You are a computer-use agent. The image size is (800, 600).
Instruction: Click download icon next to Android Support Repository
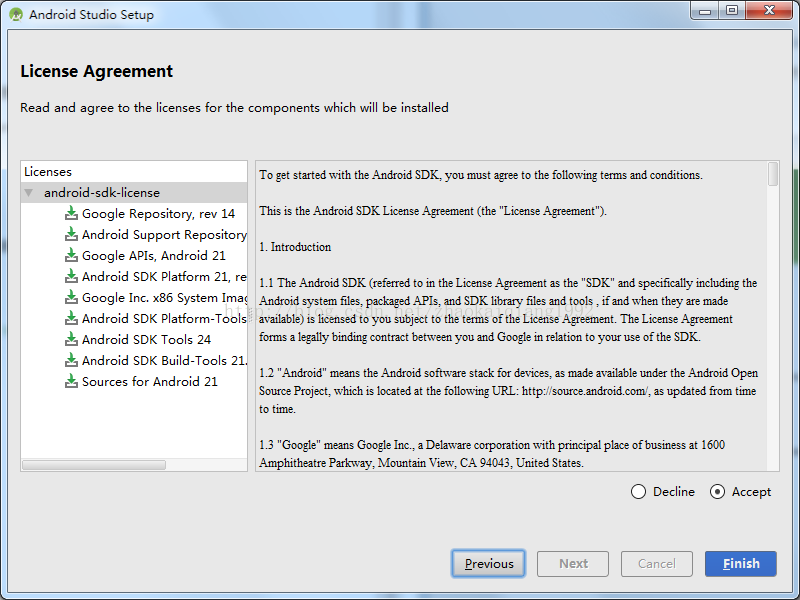pyautogui.click(x=71, y=234)
